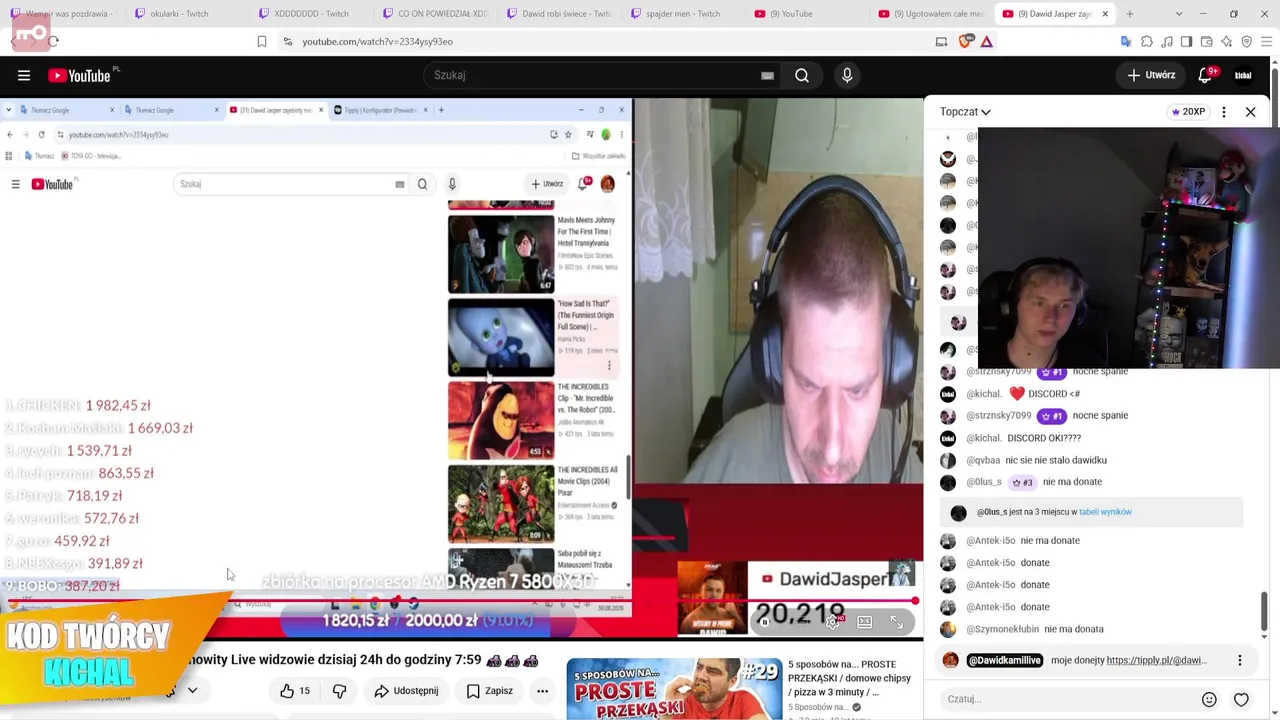The width and height of the screenshot is (1280, 720).
Task: Open a new browser tab
Action: tap(1130, 14)
